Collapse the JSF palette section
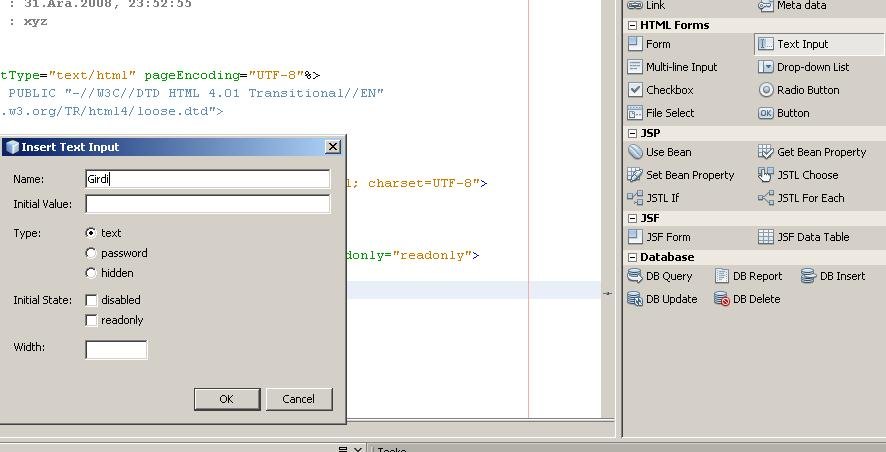Viewport: 886px width, 452px height. pyautogui.click(x=632, y=218)
